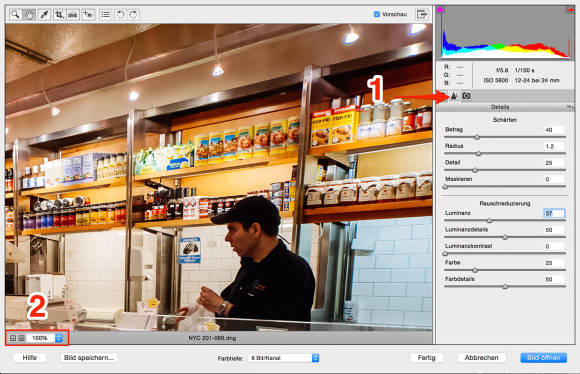
Task: Click the Bild öffnen button
Action: [x=543, y=357]
